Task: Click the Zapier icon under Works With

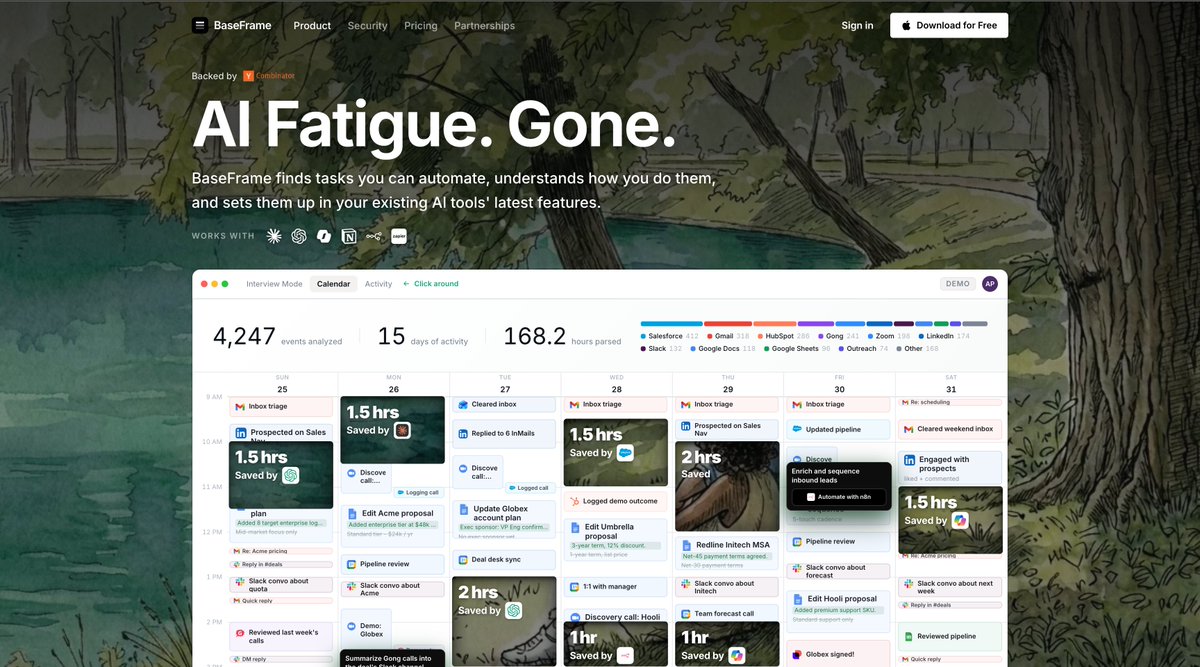Action: (x=399, y=236)
